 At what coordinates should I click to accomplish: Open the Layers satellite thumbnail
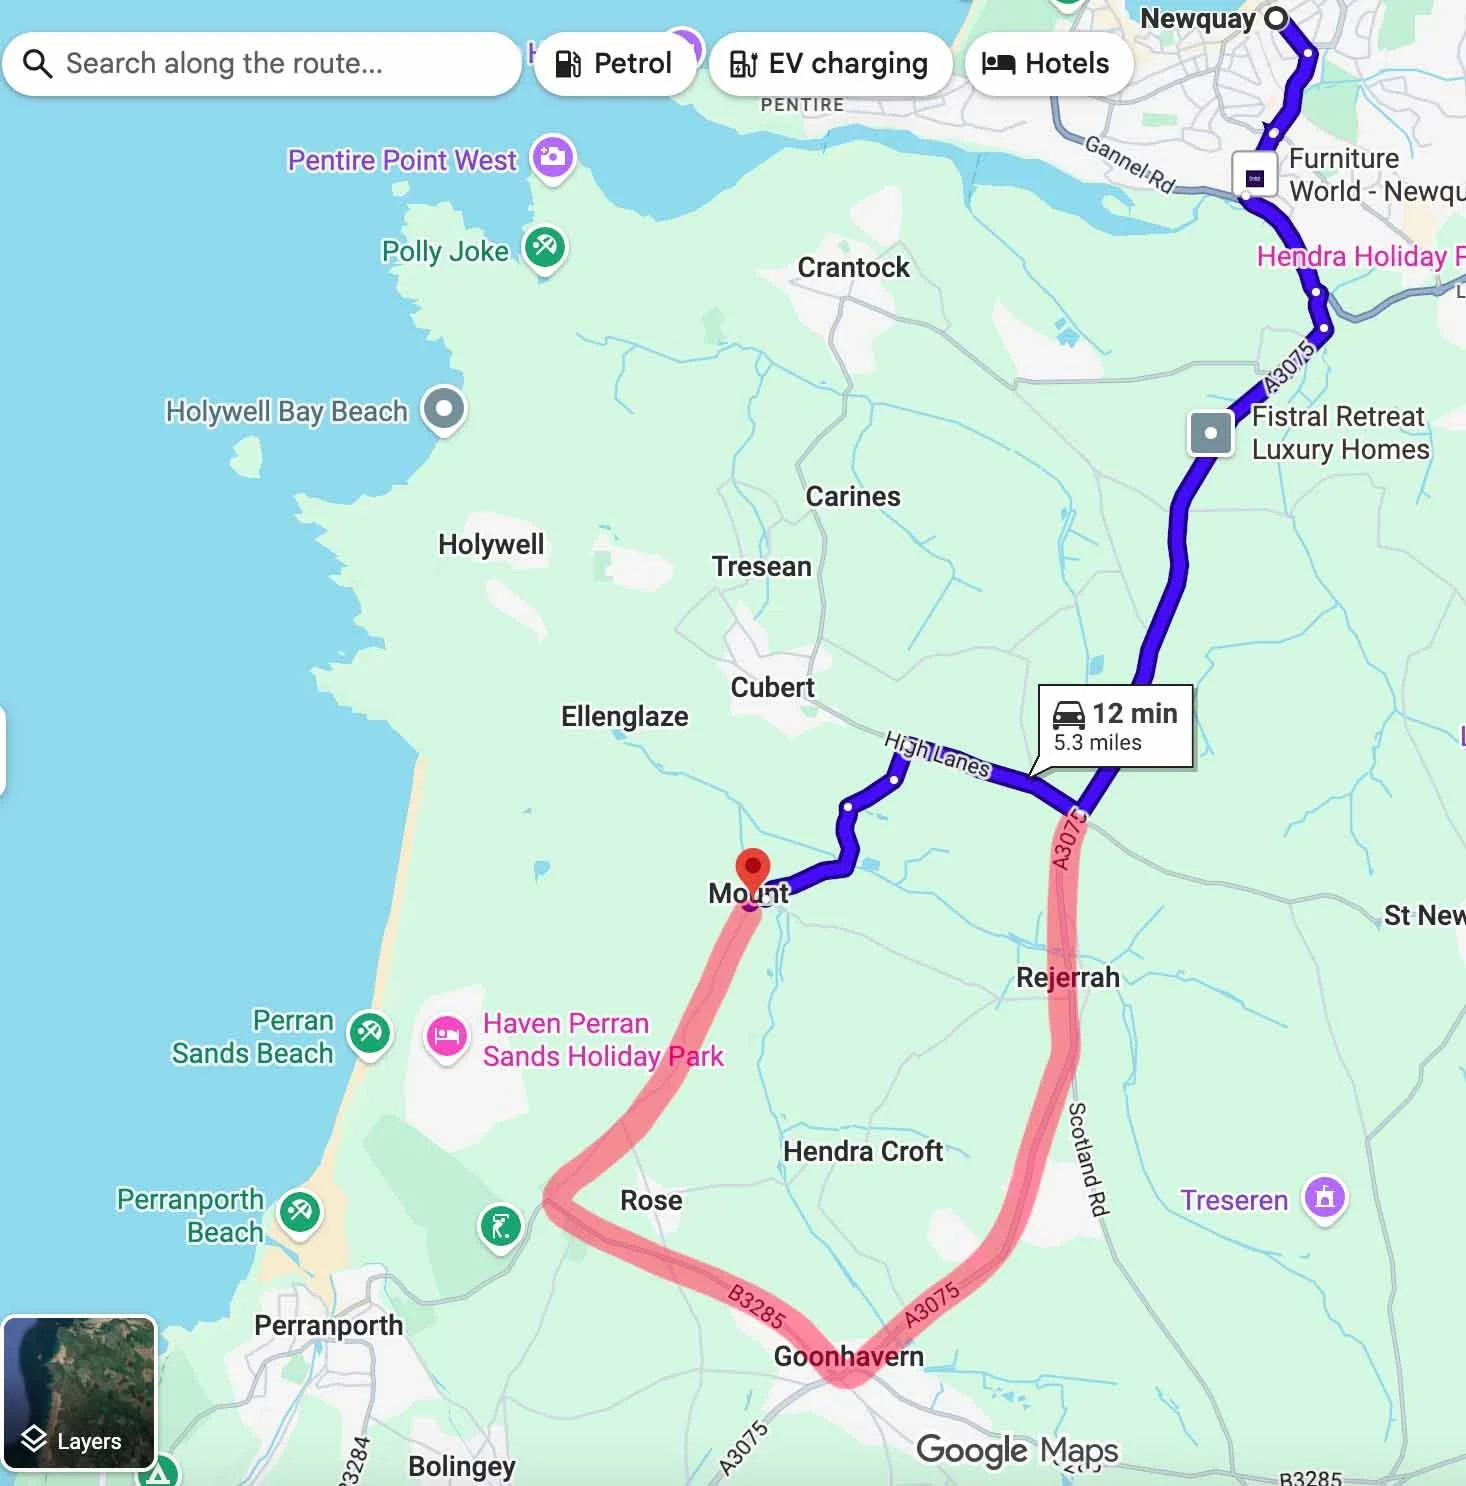pyautogui.click(x=80, y=1393)
